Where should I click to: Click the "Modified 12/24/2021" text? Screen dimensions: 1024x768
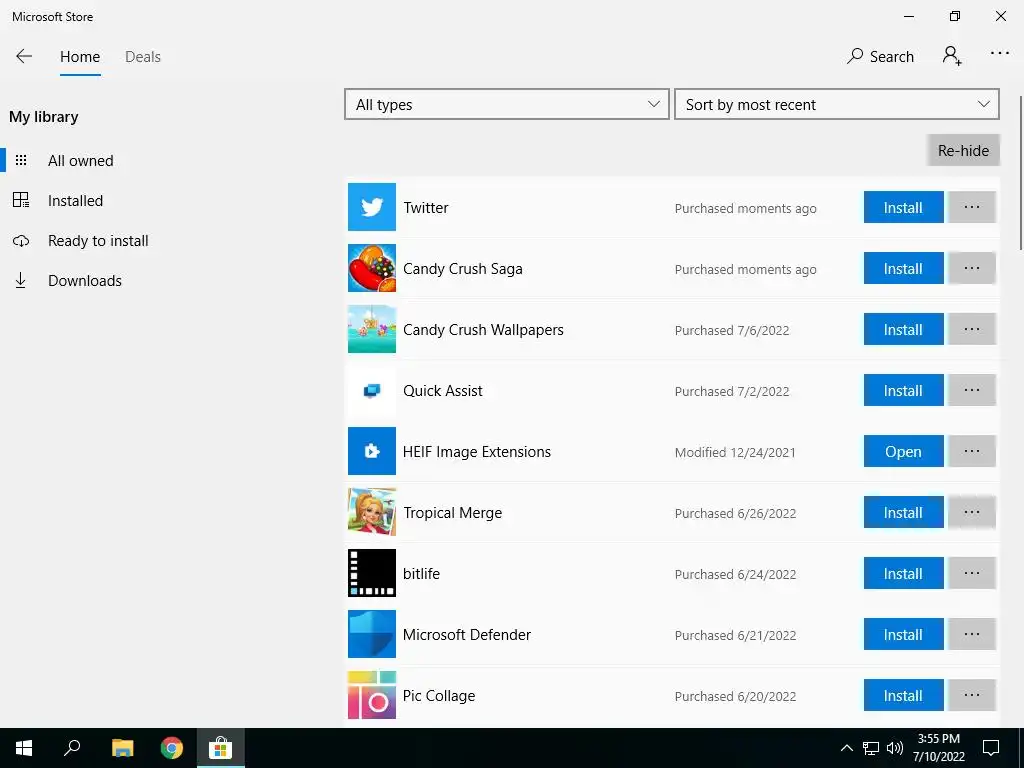click(735, 452)
